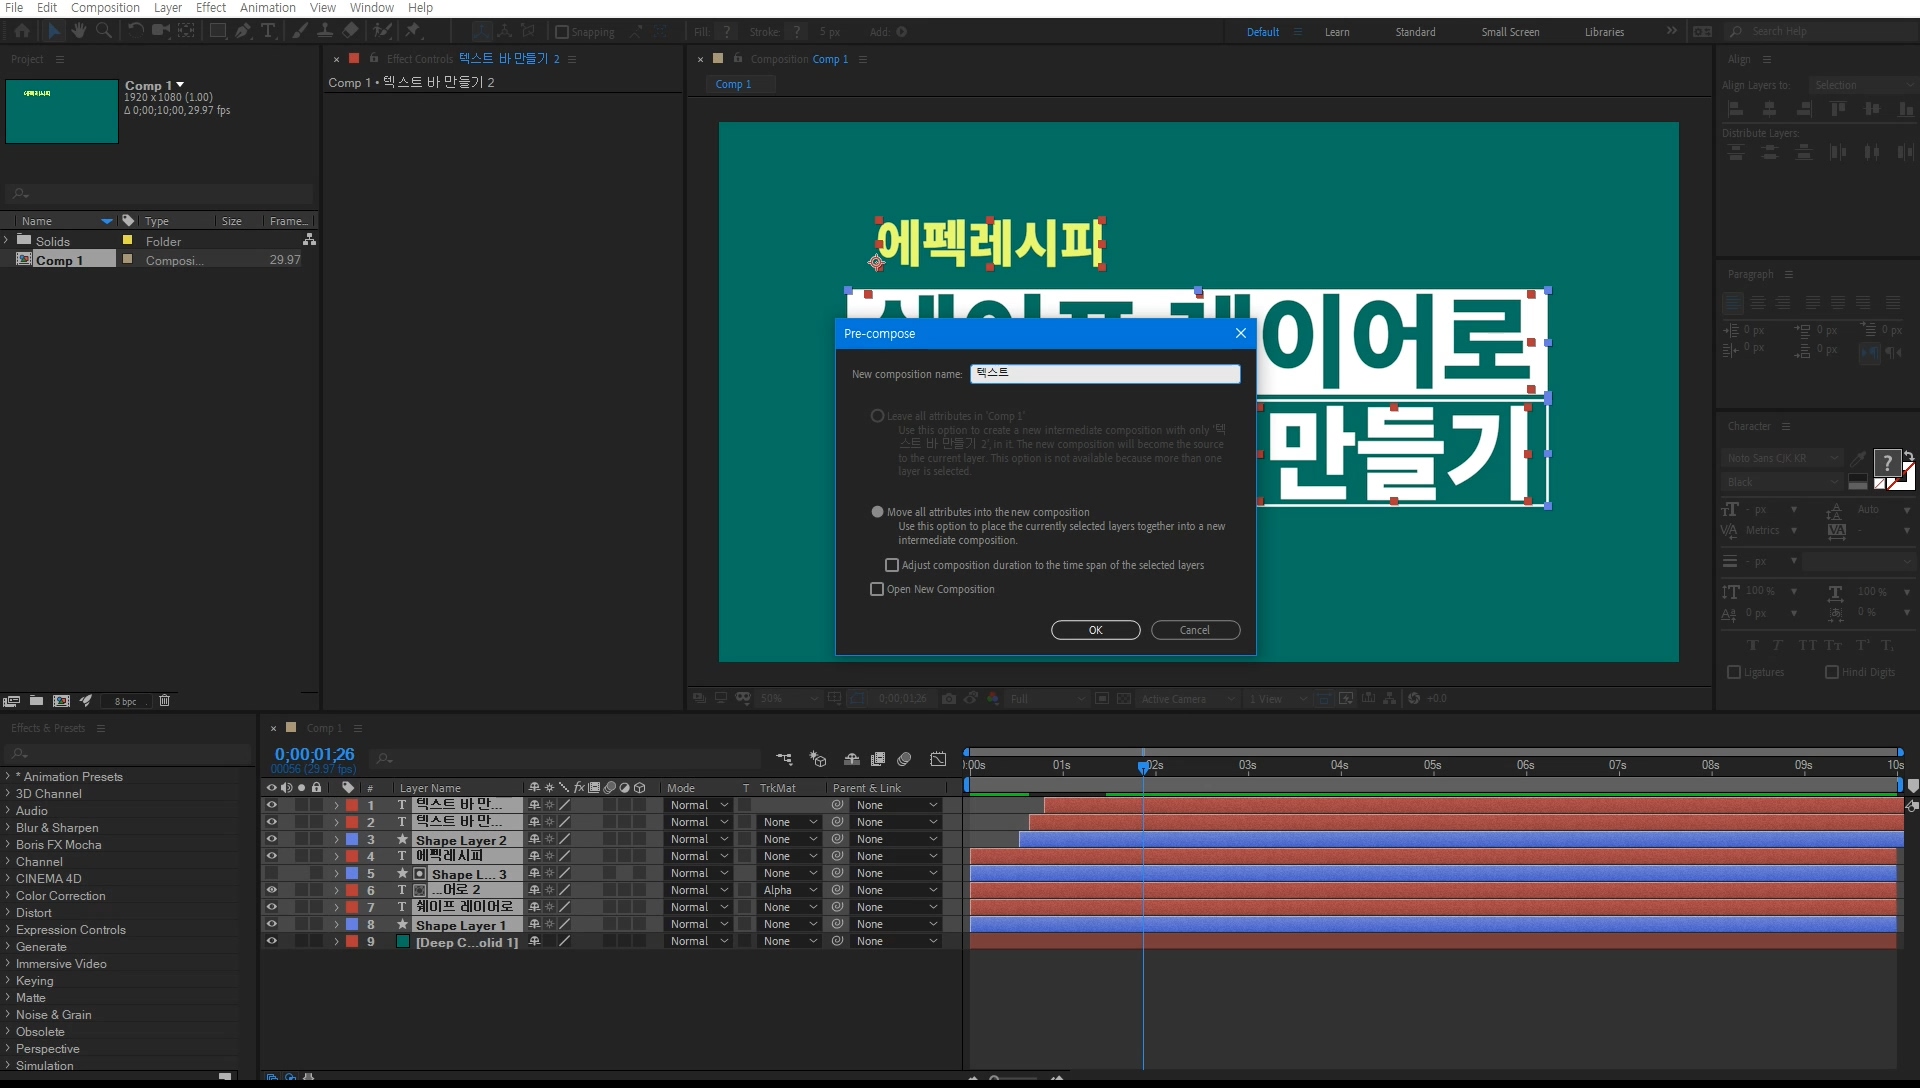Select the Hand tool
The height and width of the screenshot is (1088, 1920).
click(79, 31)
